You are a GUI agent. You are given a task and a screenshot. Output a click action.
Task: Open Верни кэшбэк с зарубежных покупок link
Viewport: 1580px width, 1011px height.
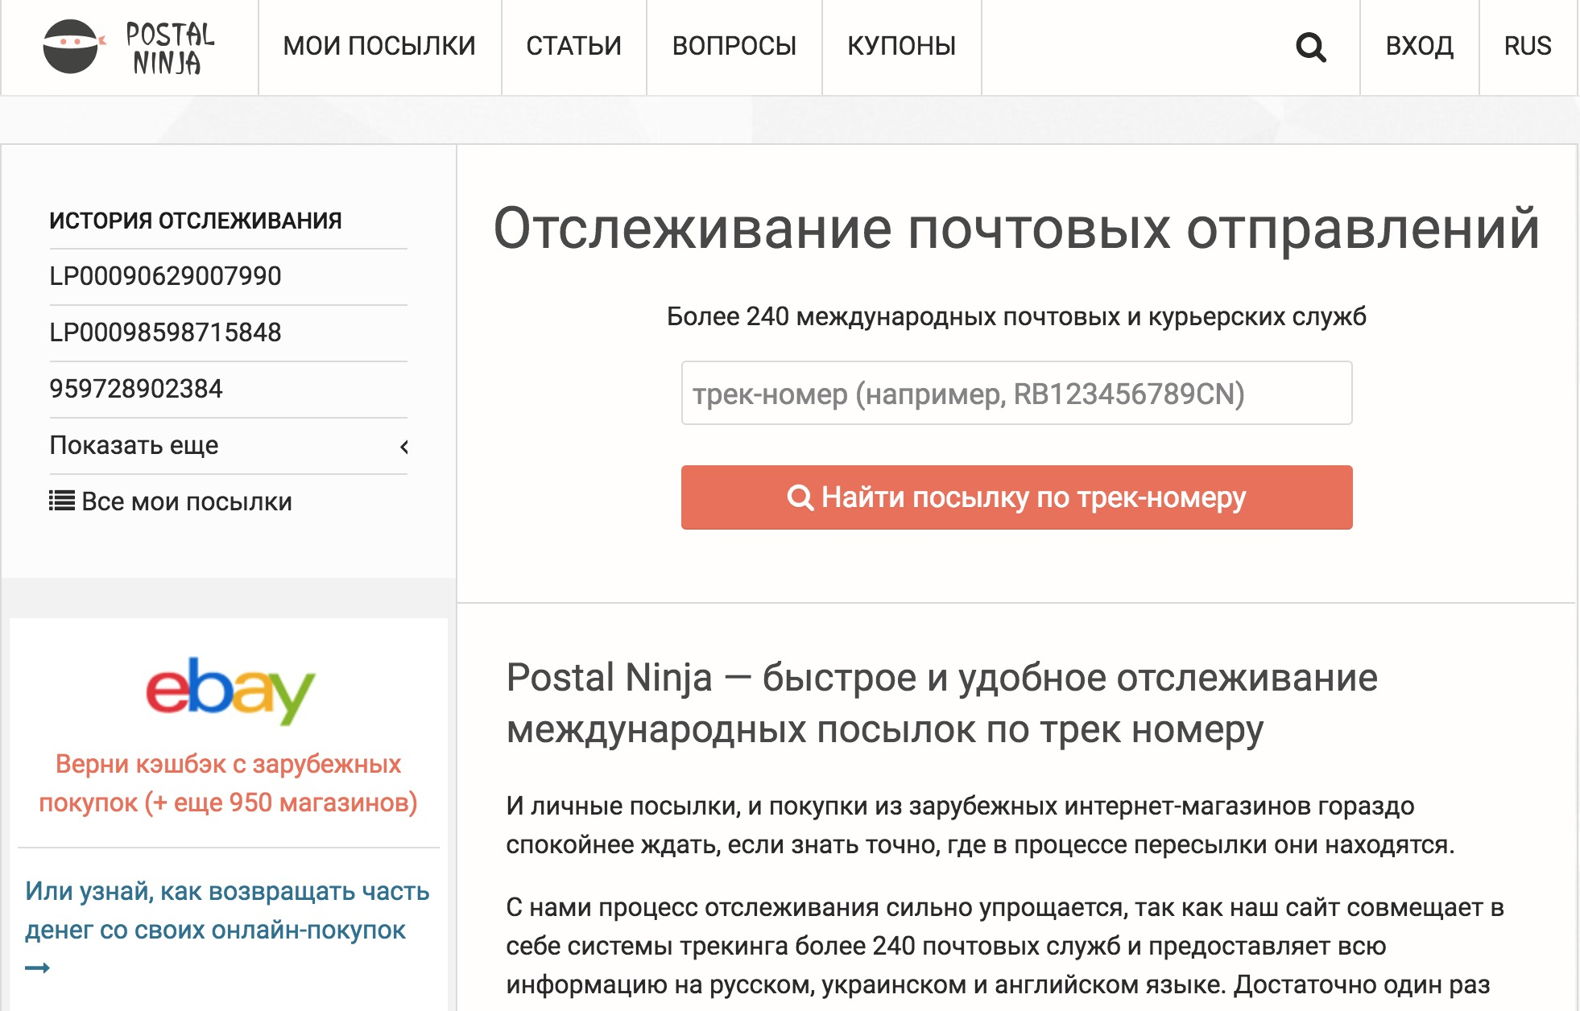(228, 783)
